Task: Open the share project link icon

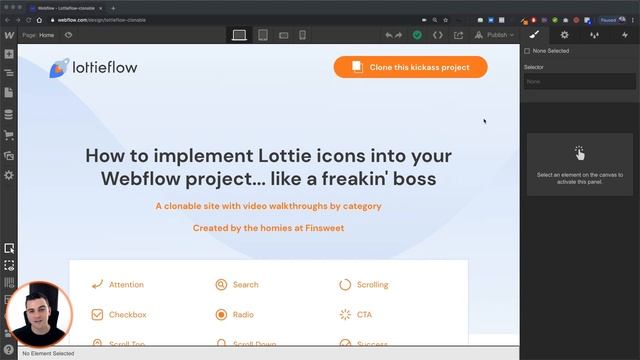Action: [458, 36]
